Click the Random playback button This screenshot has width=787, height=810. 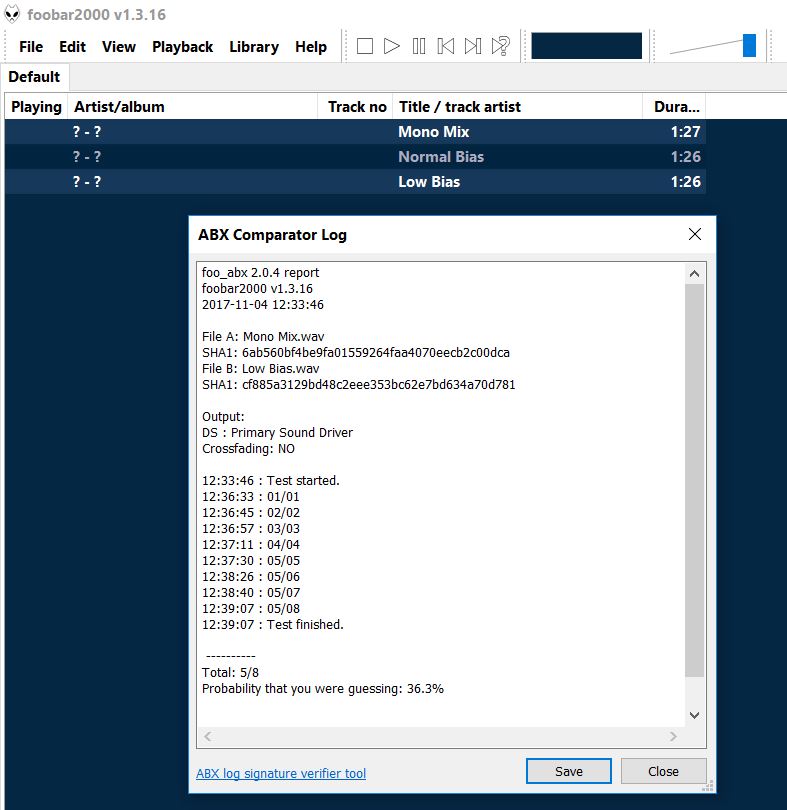pyautogui.click(x=500, y=46)
